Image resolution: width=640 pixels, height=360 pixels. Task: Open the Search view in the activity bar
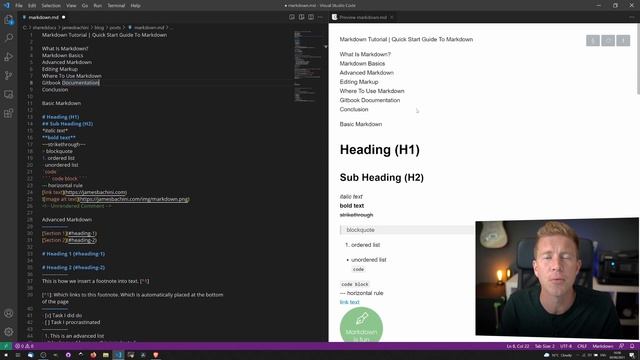coord(9,38)
